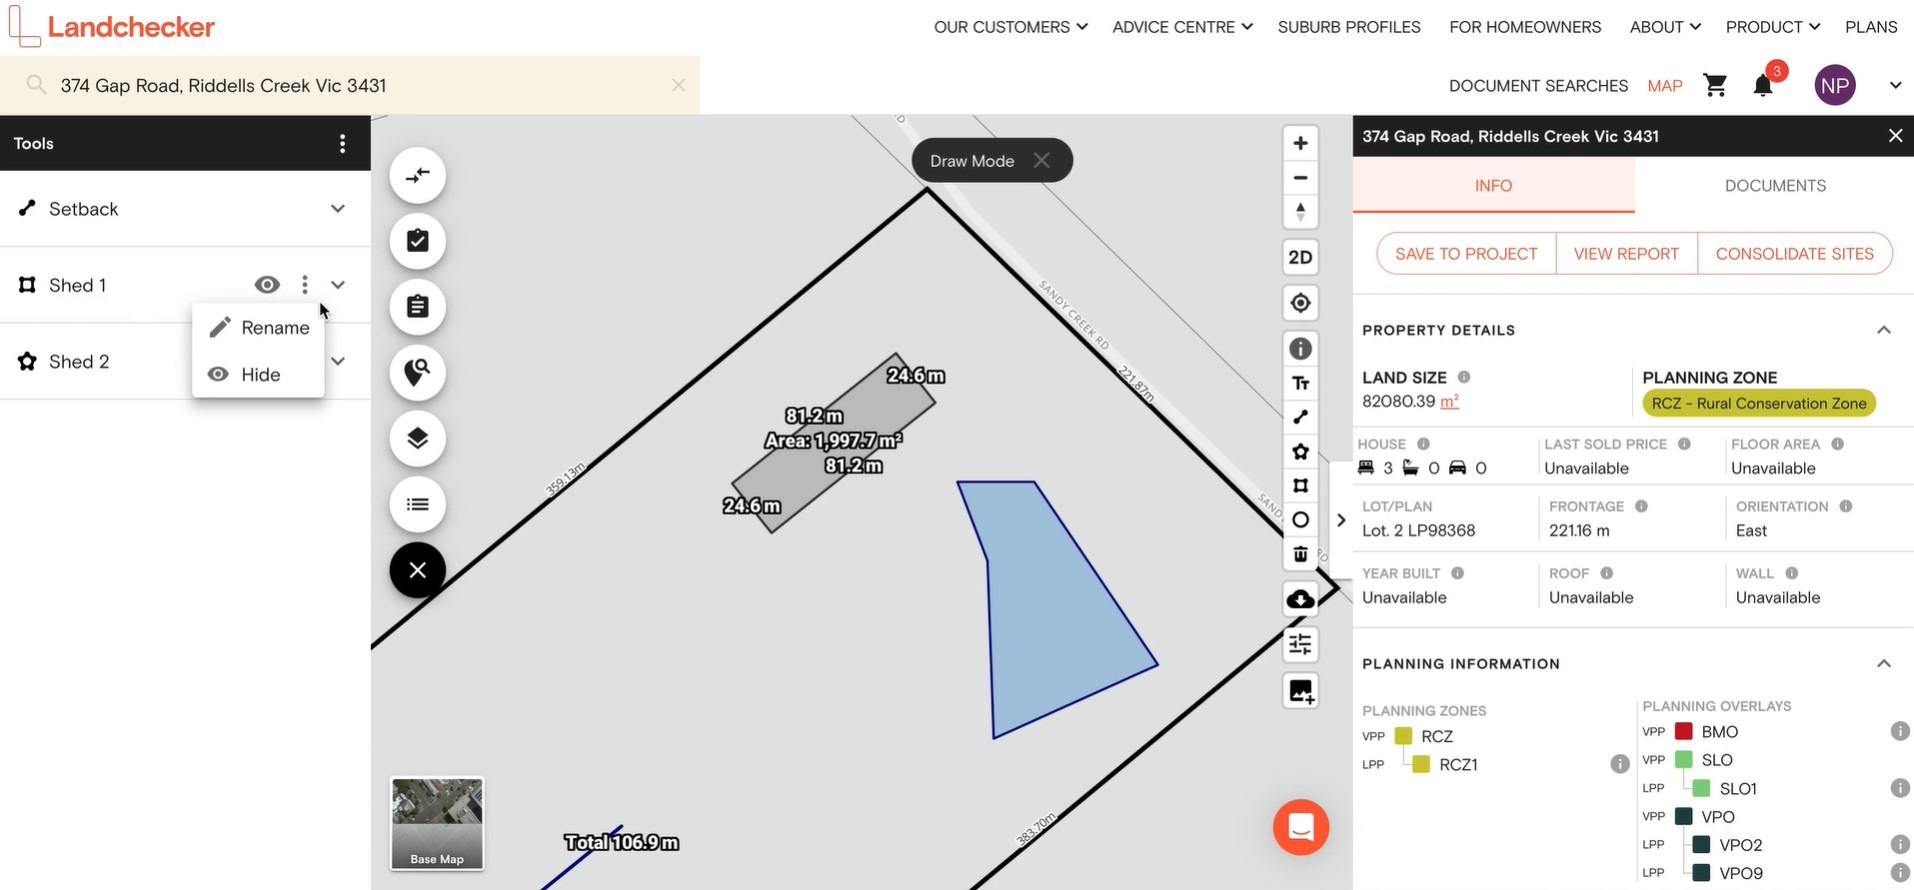This screenshot has width=1914, height=890.
Task: Open the shopping cart
Action: (x=1715, y=86)
